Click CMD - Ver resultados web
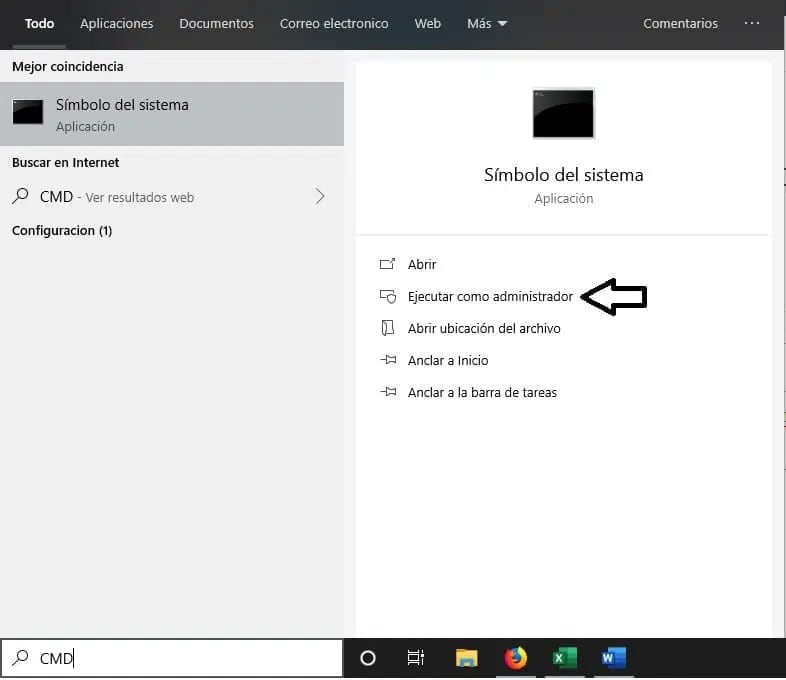This screenshot has height=680, width=786. (x=117, y=197)
